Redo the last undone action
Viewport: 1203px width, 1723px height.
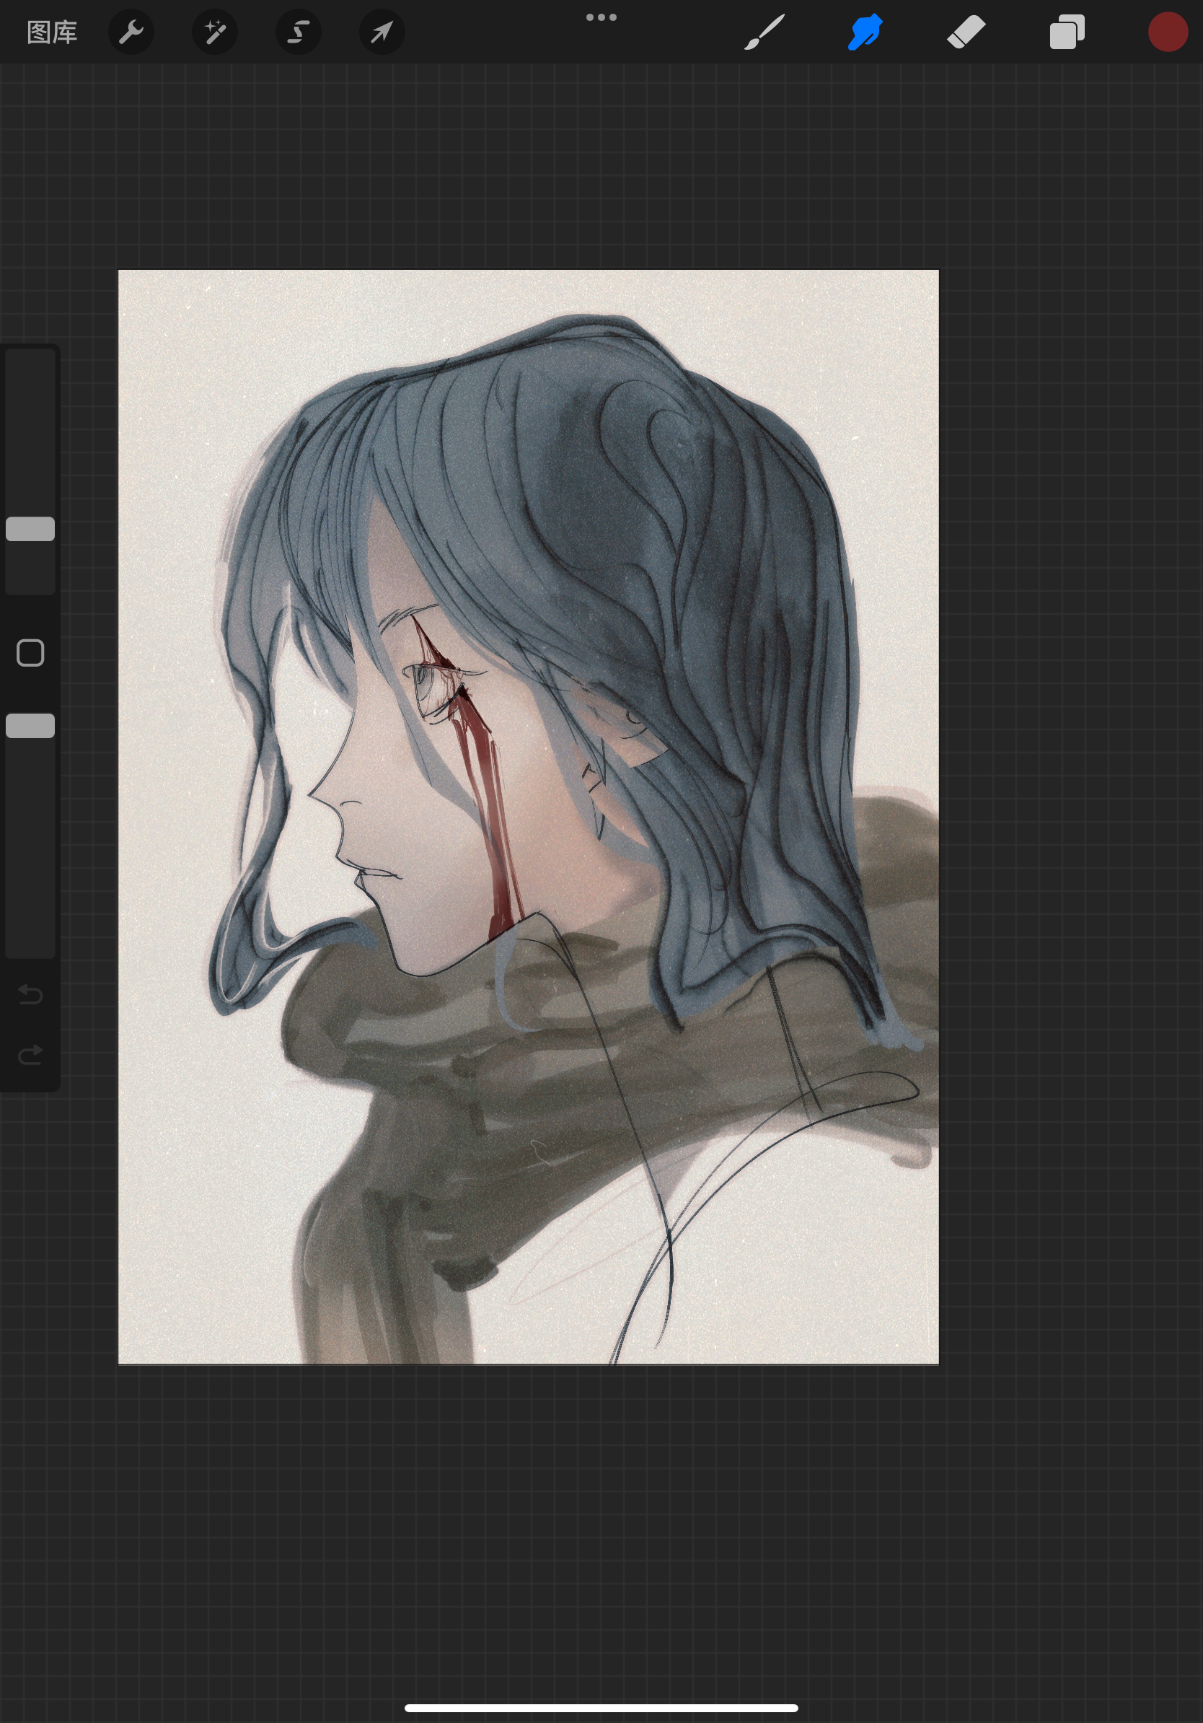(x=30, y=1055)
